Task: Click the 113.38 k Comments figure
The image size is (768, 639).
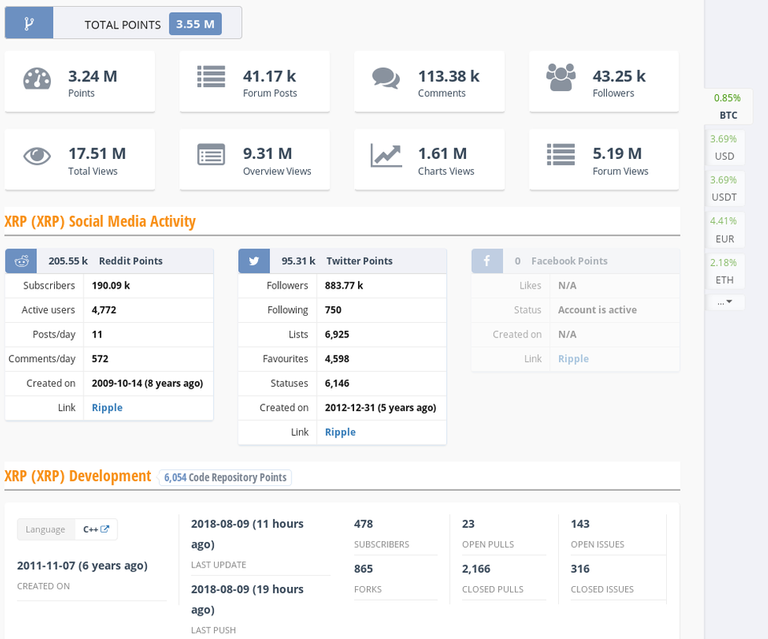Action: (449, 76)
